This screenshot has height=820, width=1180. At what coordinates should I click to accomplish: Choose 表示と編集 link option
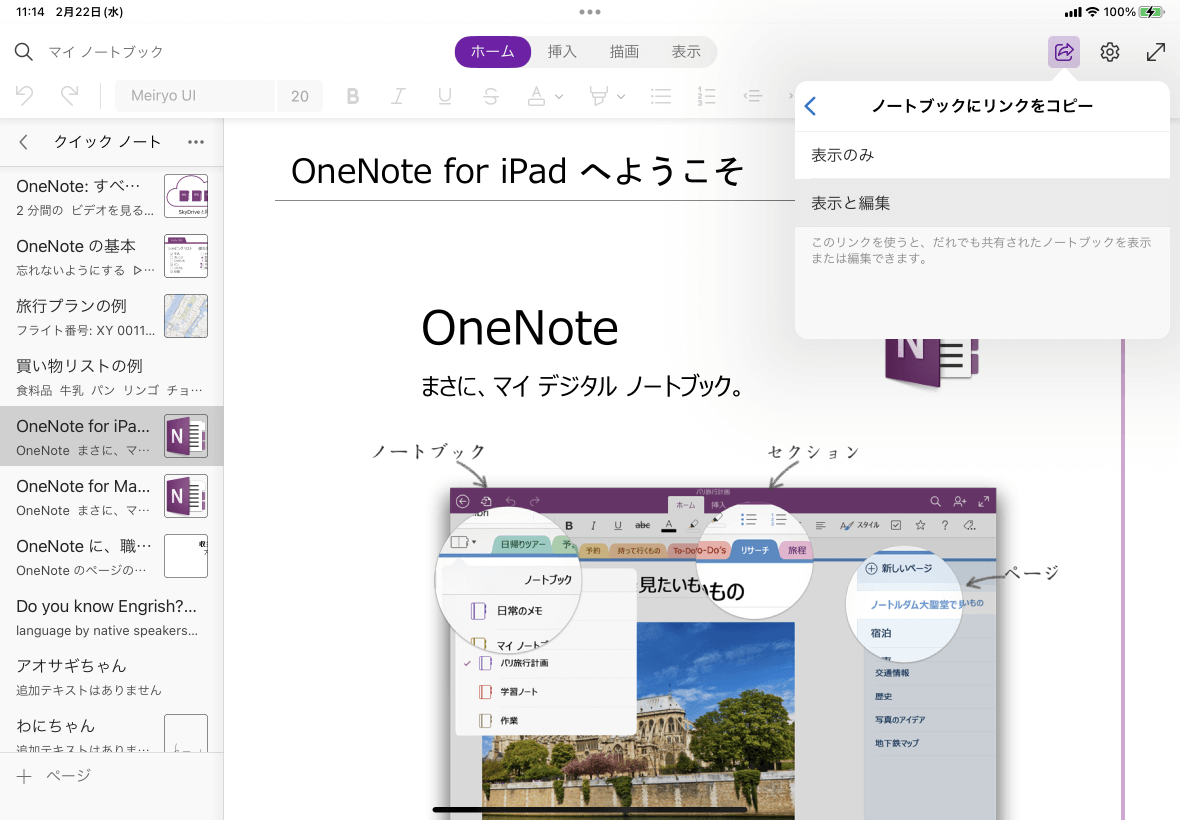[x=982, y=203]
